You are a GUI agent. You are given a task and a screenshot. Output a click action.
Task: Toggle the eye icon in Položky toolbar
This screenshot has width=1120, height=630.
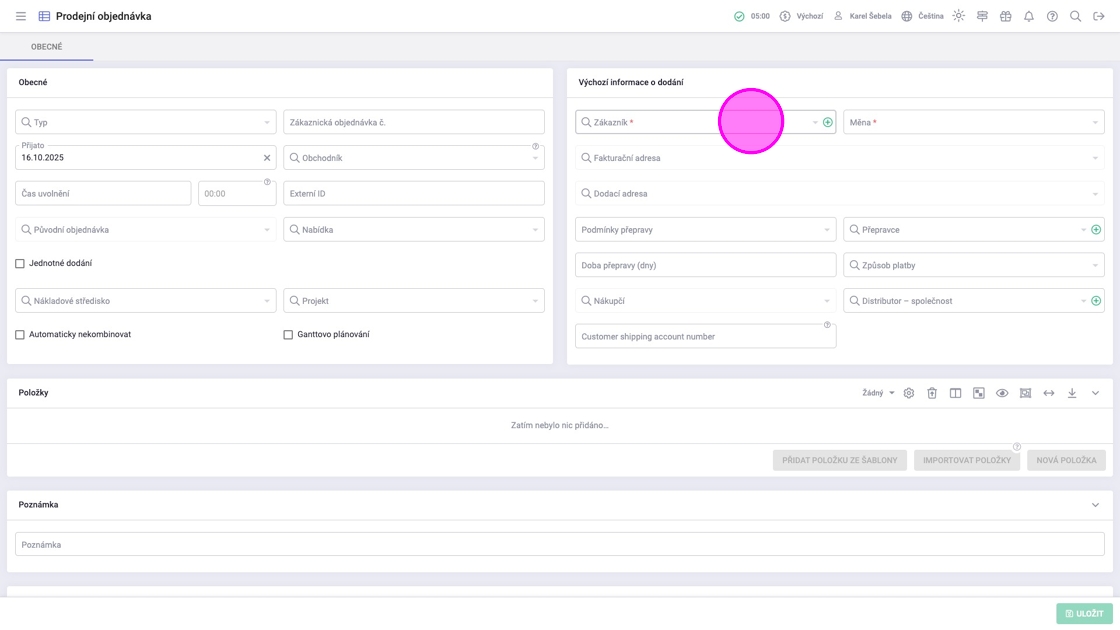click(1001, 393)
